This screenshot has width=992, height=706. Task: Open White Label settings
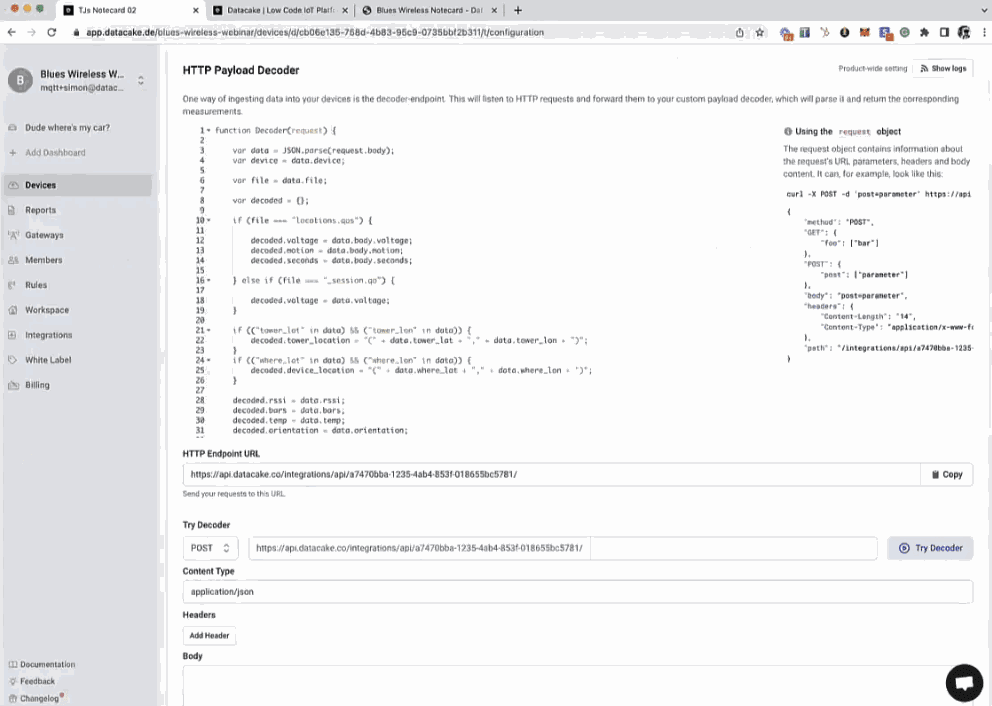(48, 360)
